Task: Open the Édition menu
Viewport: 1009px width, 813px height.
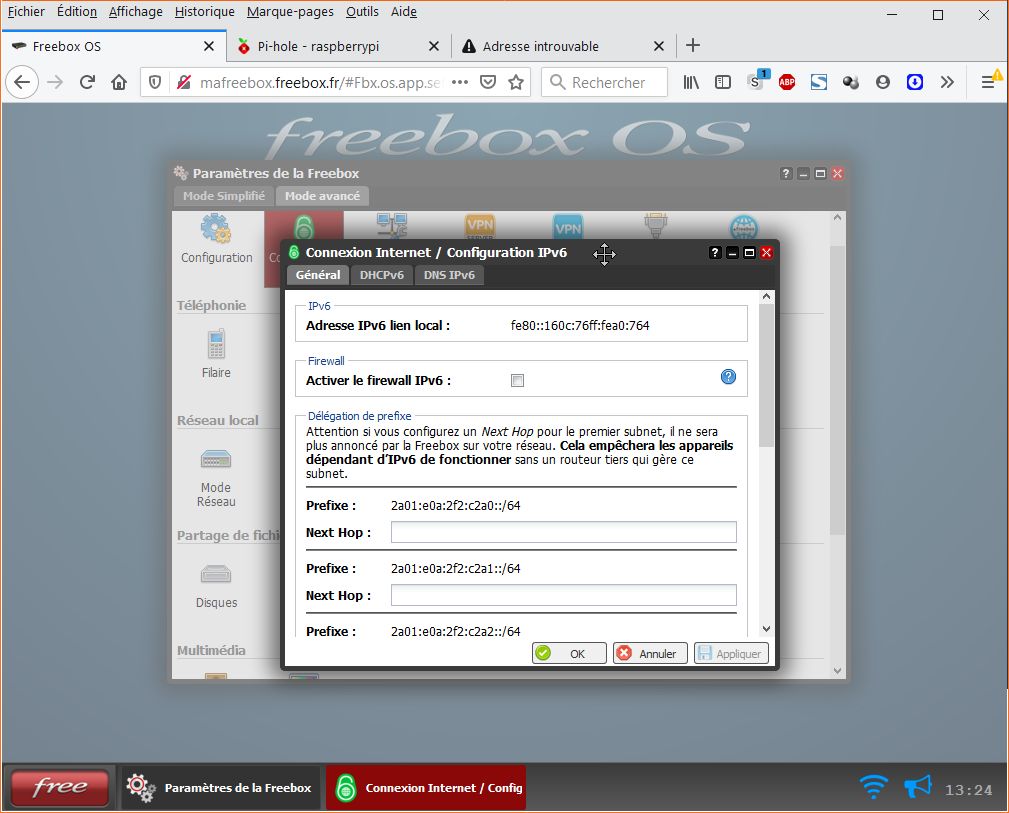Action: click(77, 12)
